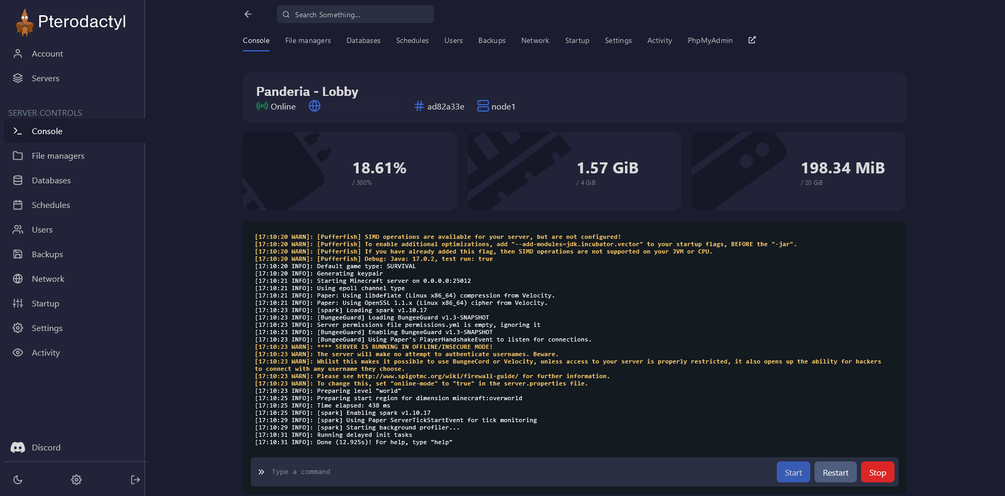
Task: Click the SERVER CONTROLS sidebar heading
Action: coord(45,113)
